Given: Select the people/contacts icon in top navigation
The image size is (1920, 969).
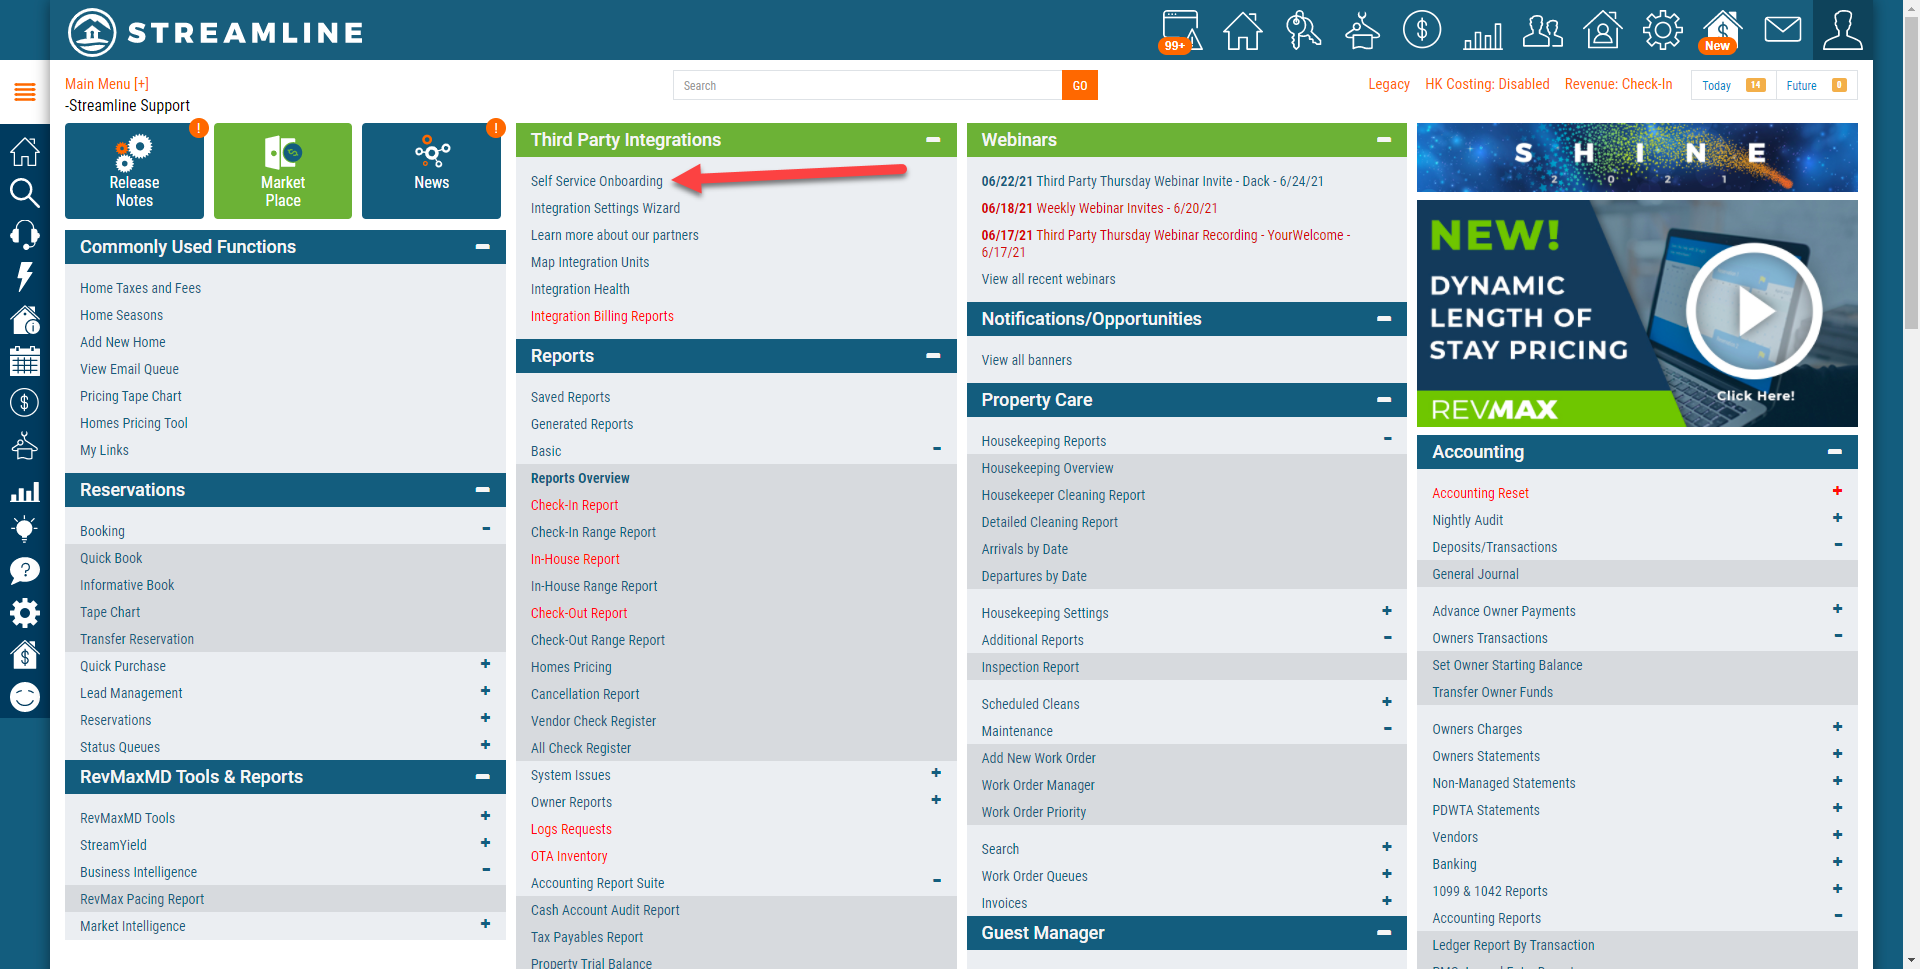Looking at the screenshot, I should point(1542,31).
